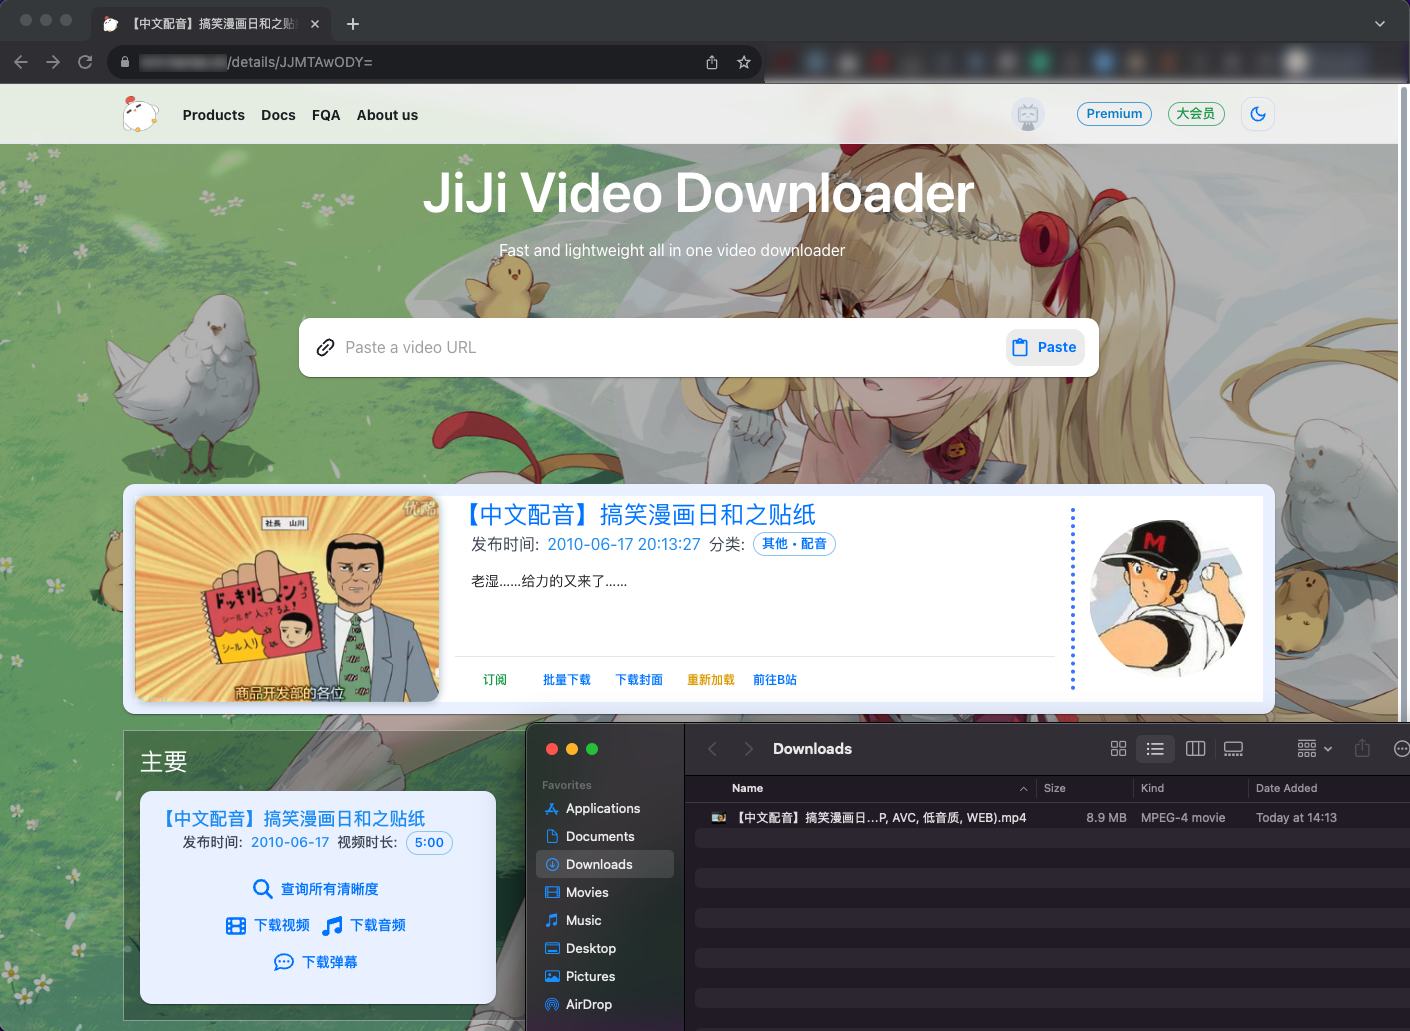Bookmark this page with the star icon

744,62
